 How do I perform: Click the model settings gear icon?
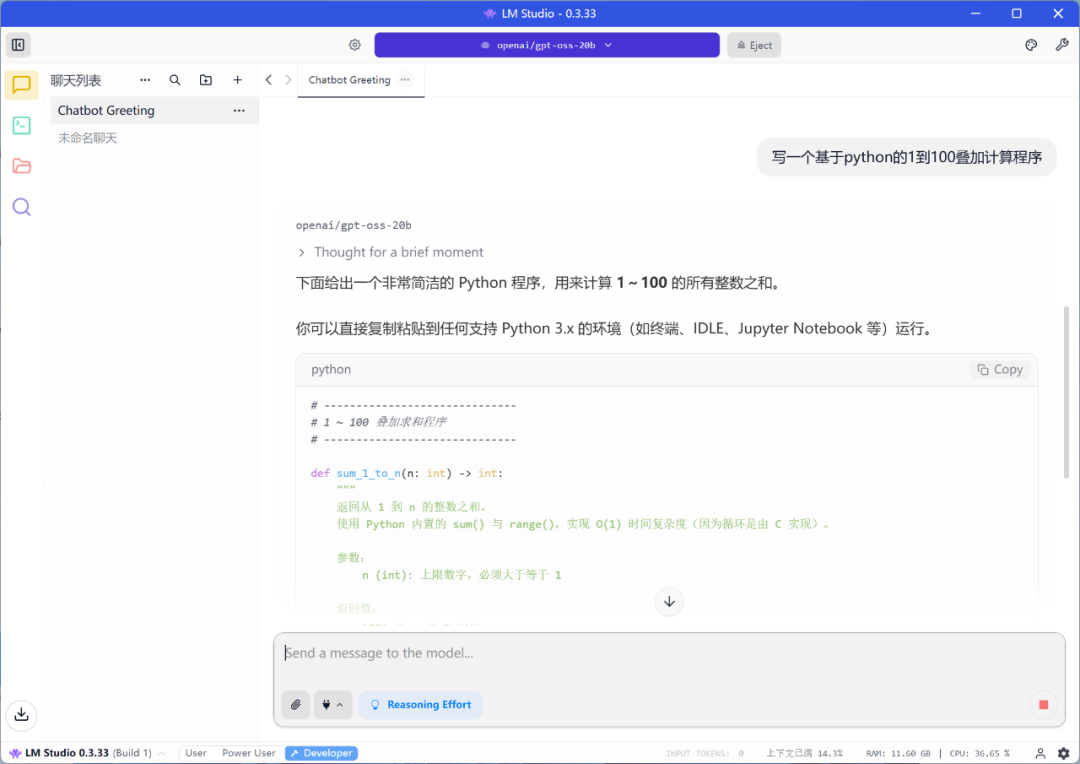(x=355, y=45)
